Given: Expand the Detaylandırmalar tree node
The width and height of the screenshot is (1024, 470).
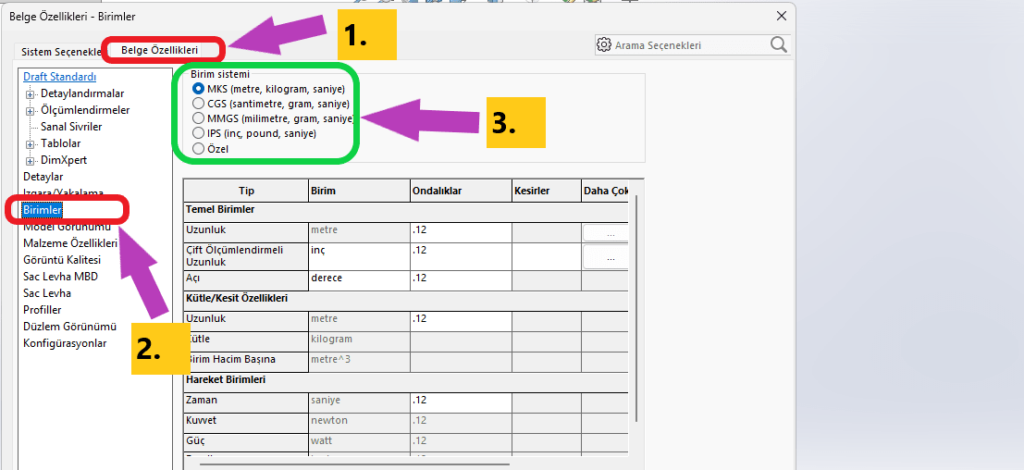Looking at the screenshot, I should 30,94.
